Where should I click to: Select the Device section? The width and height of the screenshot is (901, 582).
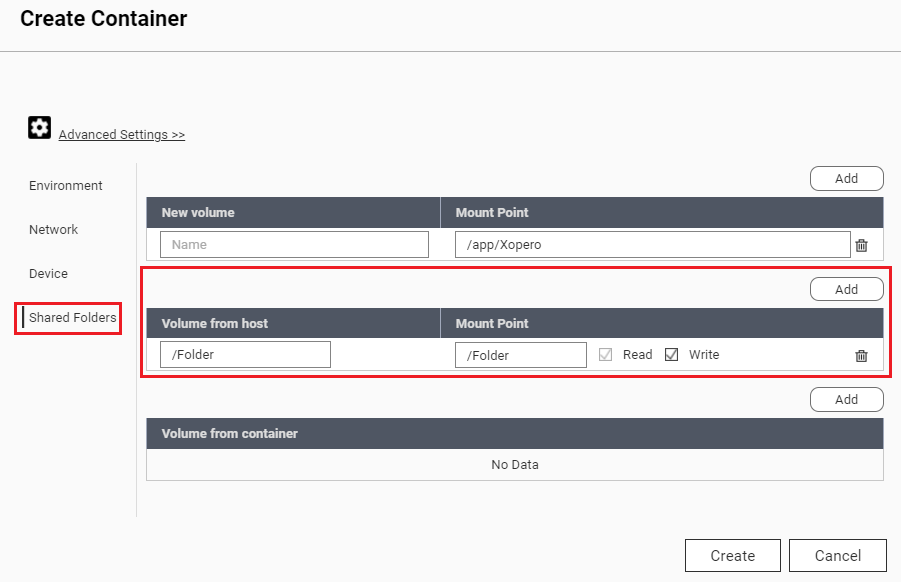46,273
